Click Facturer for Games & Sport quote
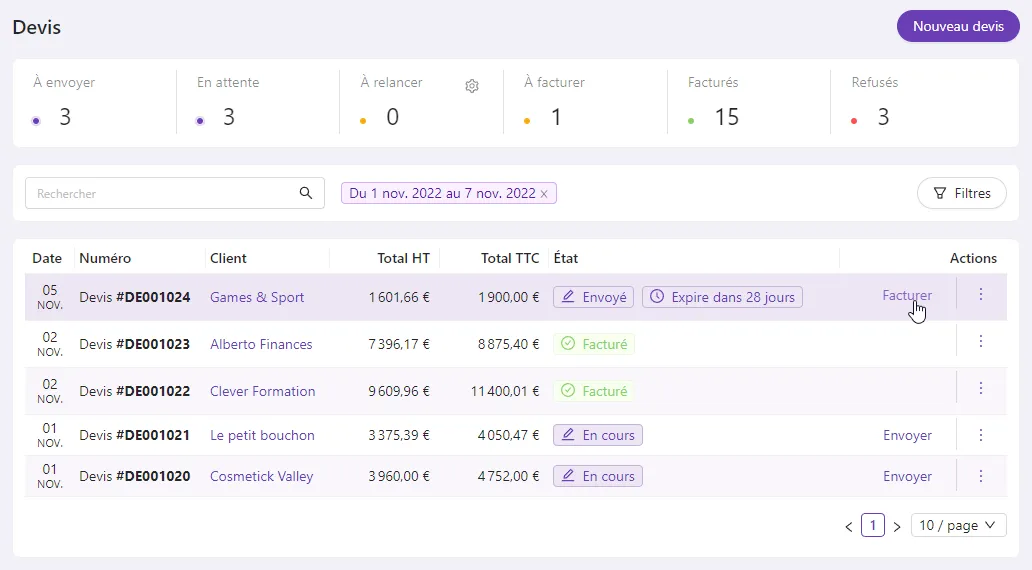This screenshot has height=570, width=1032. (x=907, y=296)
